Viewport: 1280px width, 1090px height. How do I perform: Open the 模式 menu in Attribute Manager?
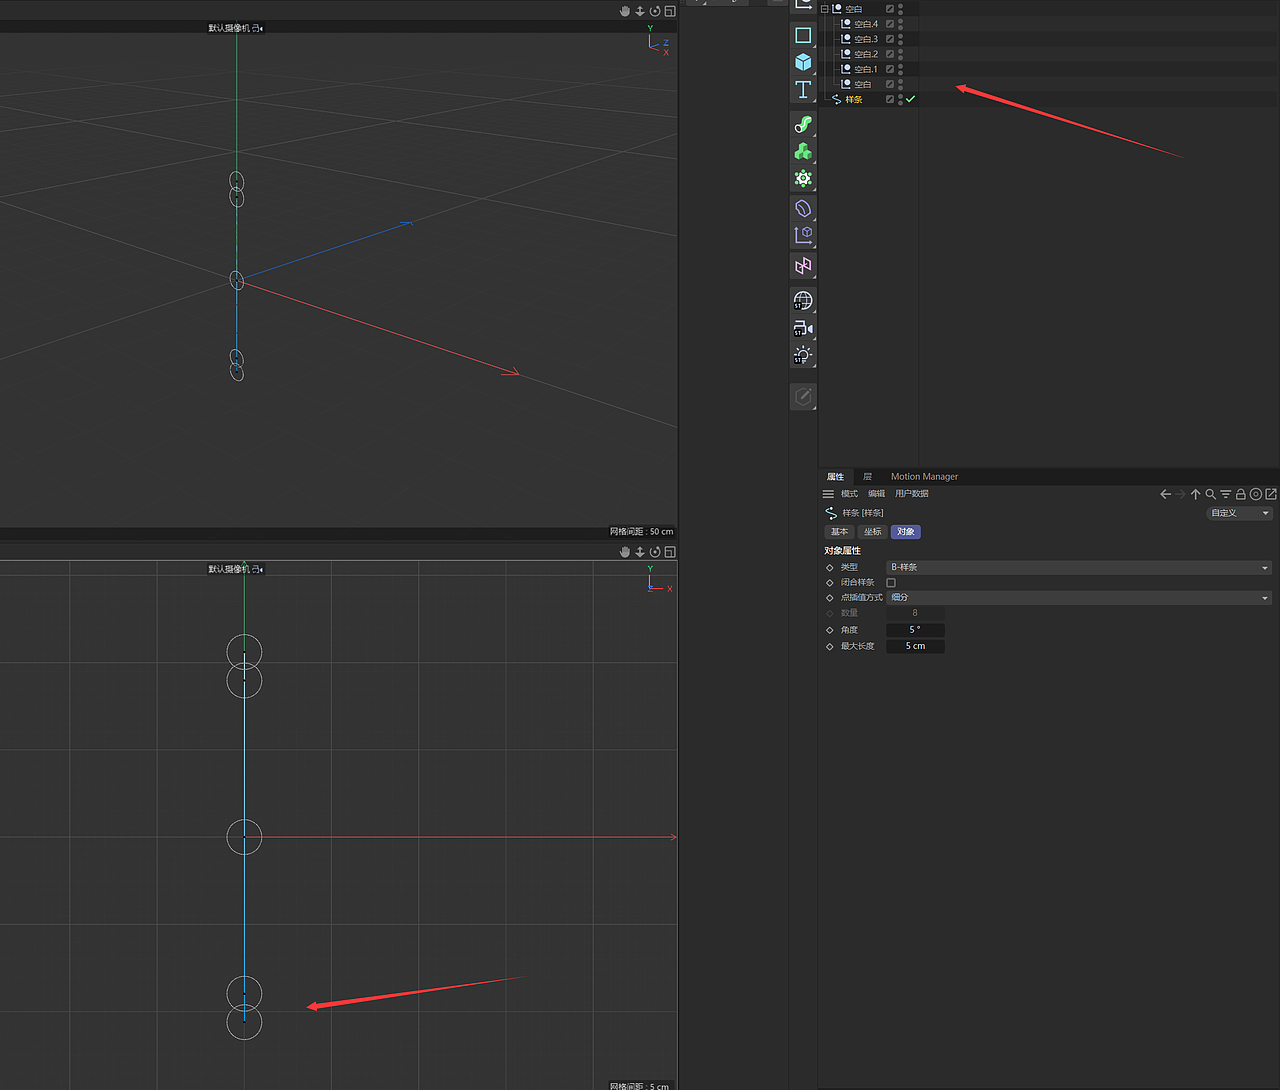pos(848,493)
